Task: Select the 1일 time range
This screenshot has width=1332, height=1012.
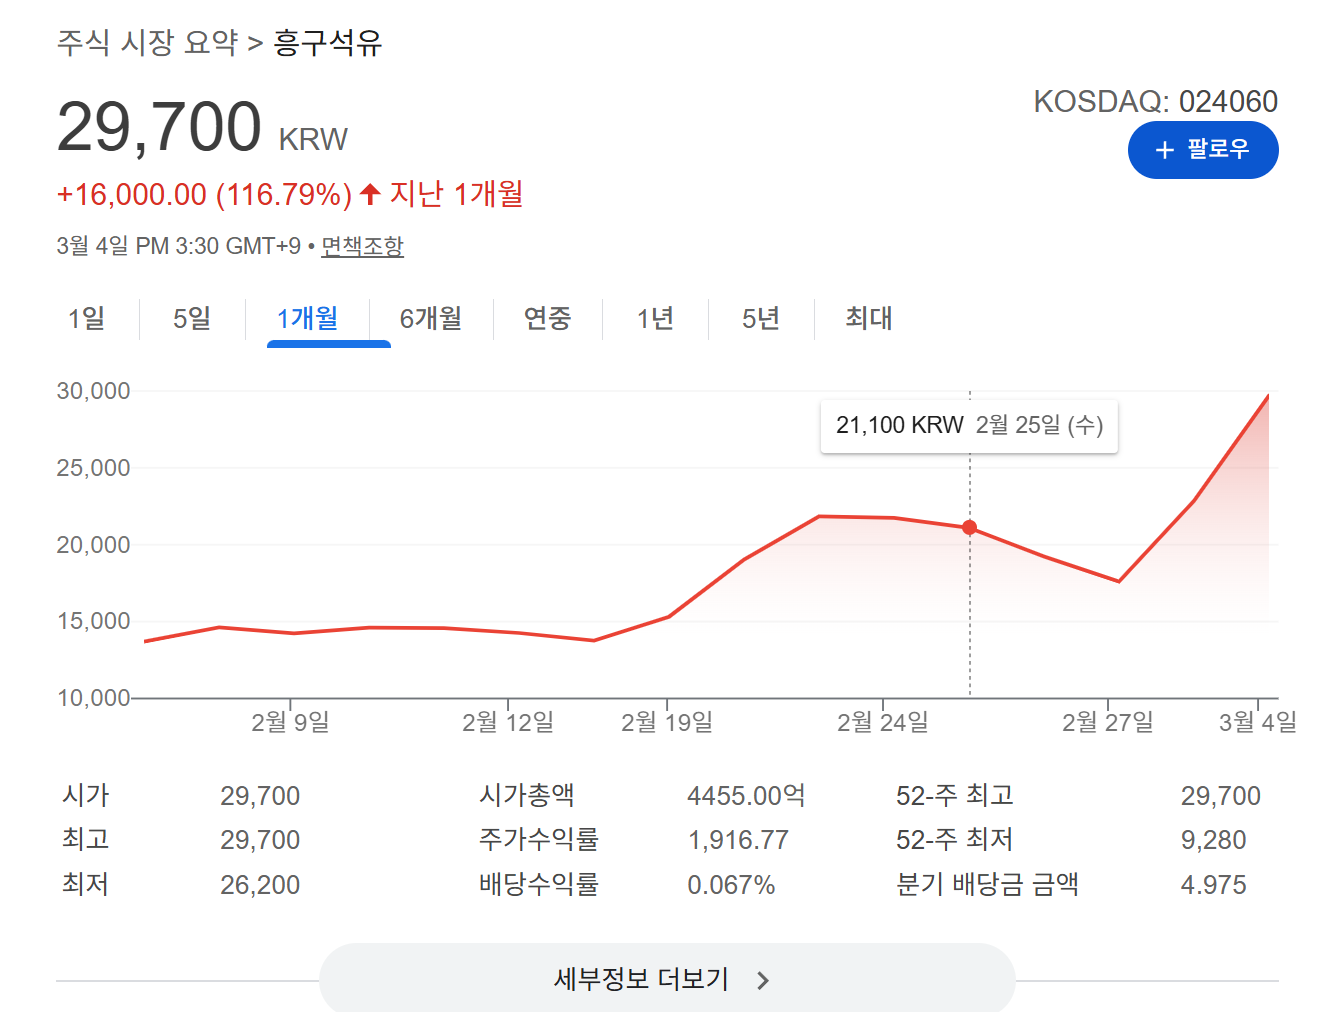Action: click(x=85, y=318)
